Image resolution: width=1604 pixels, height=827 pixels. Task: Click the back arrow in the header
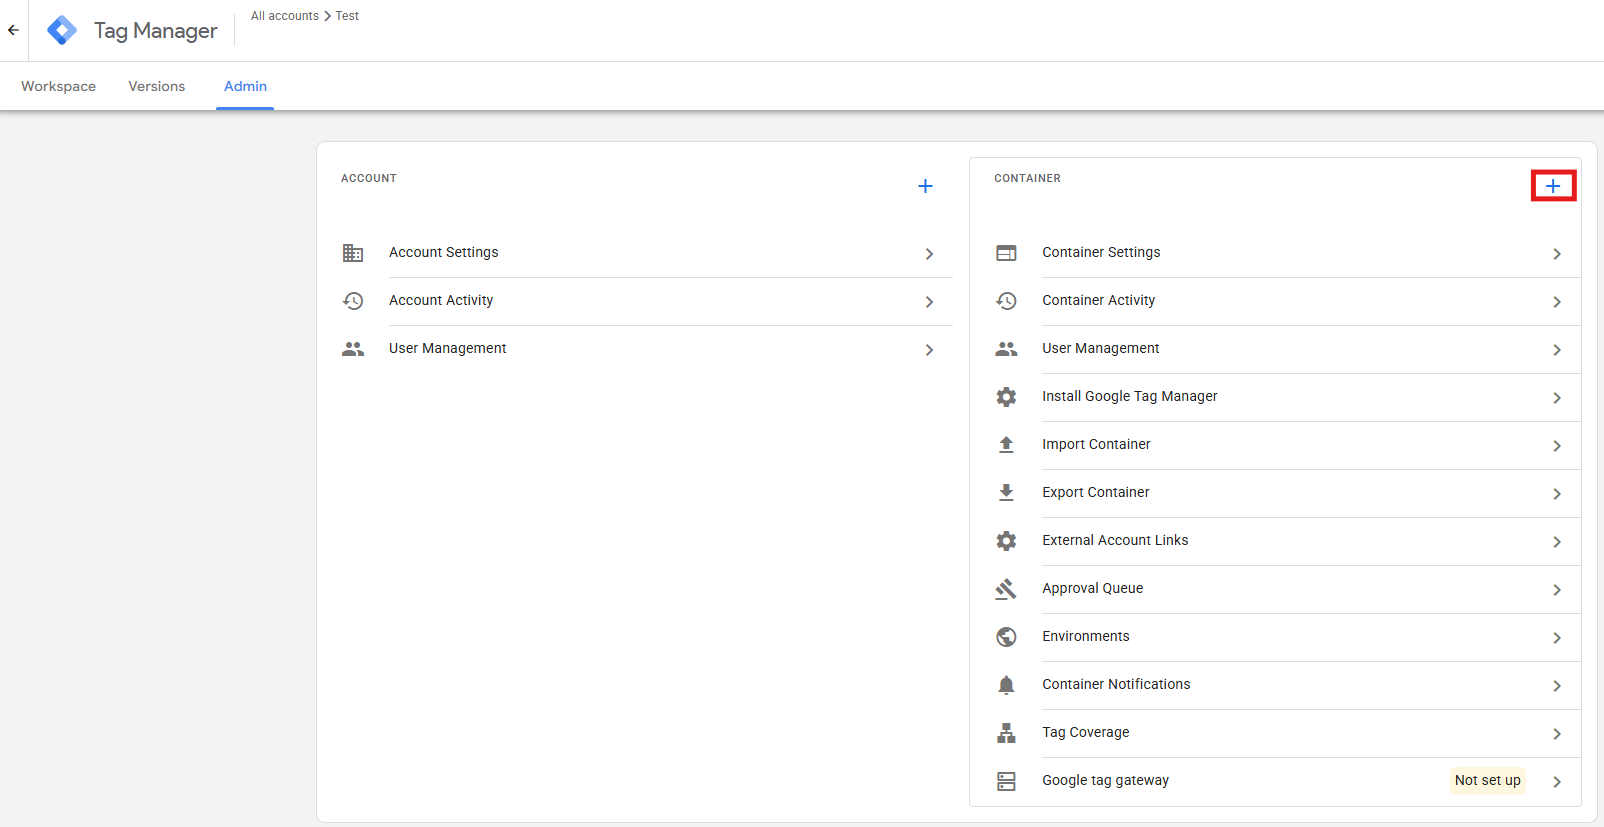click(13, 30)
